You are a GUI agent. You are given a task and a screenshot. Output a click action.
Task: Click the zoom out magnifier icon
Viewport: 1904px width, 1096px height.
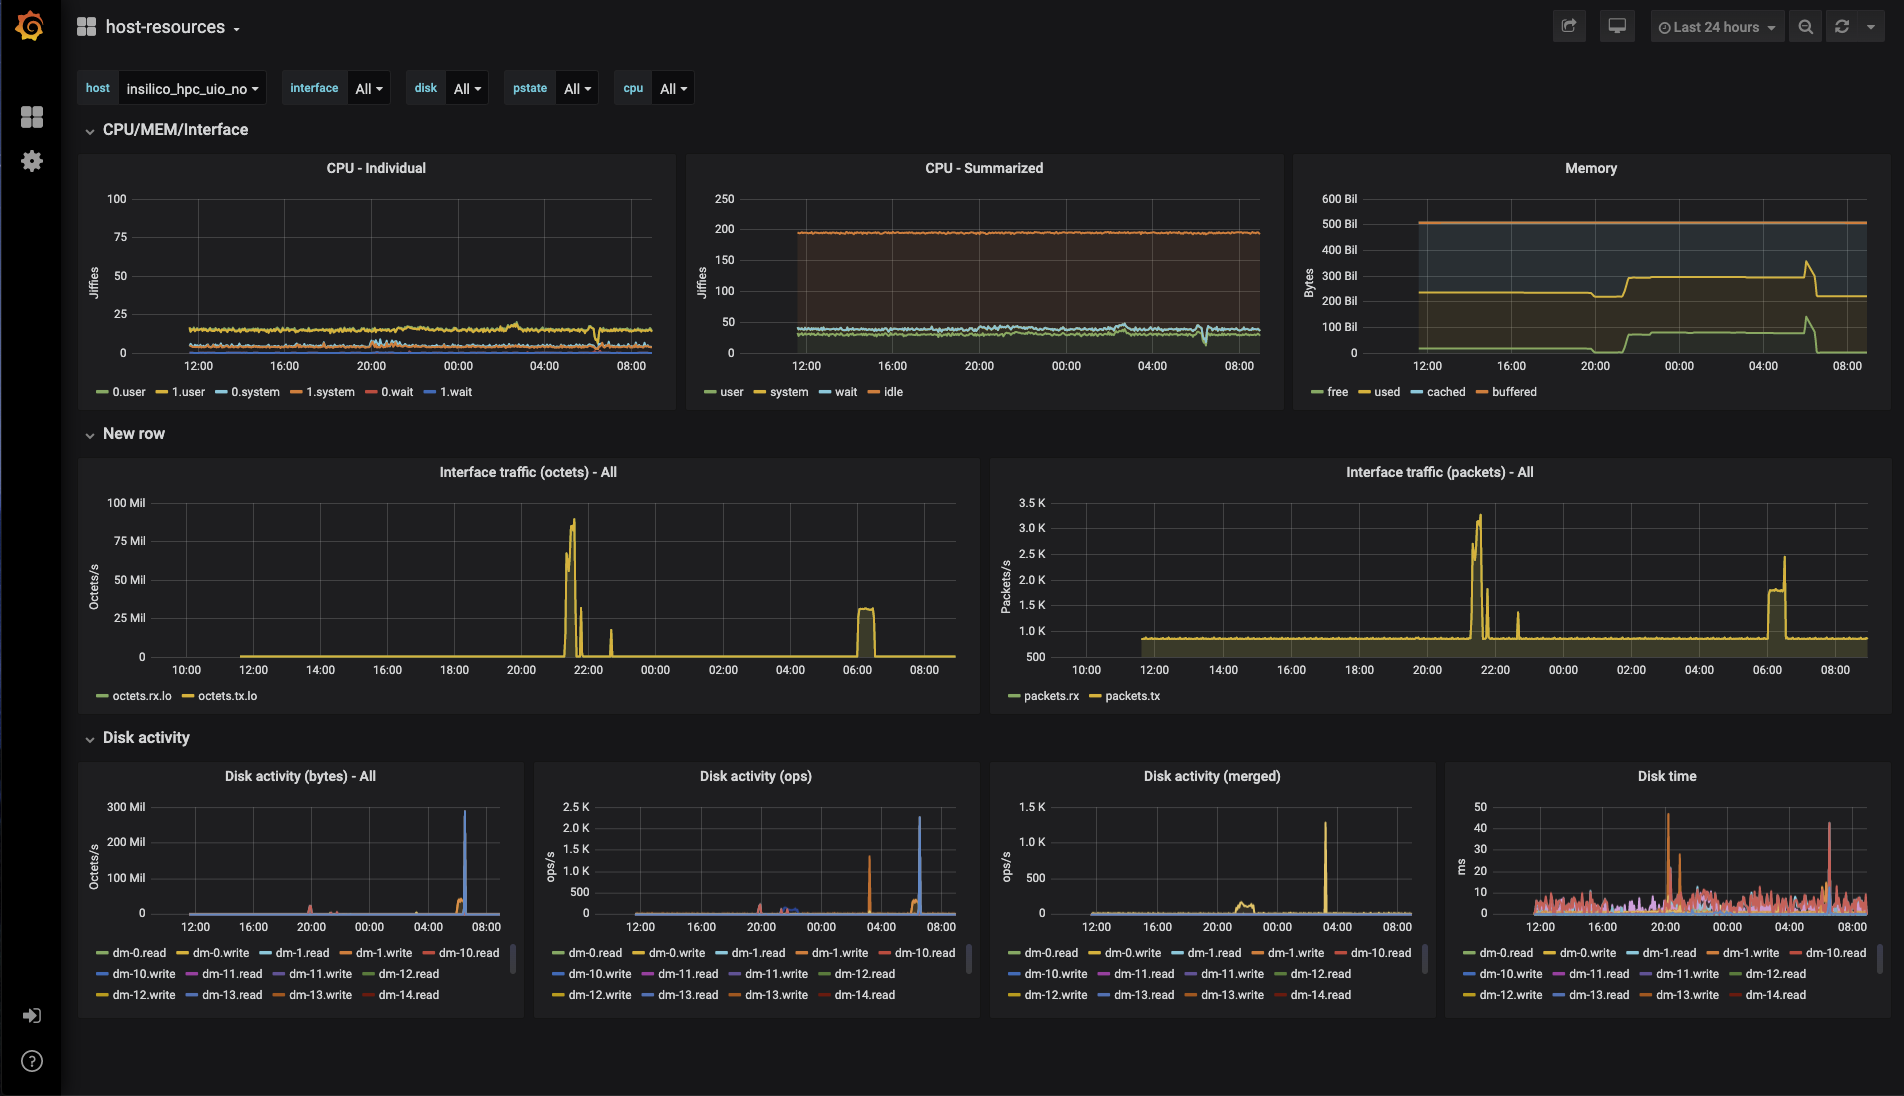1805,27
